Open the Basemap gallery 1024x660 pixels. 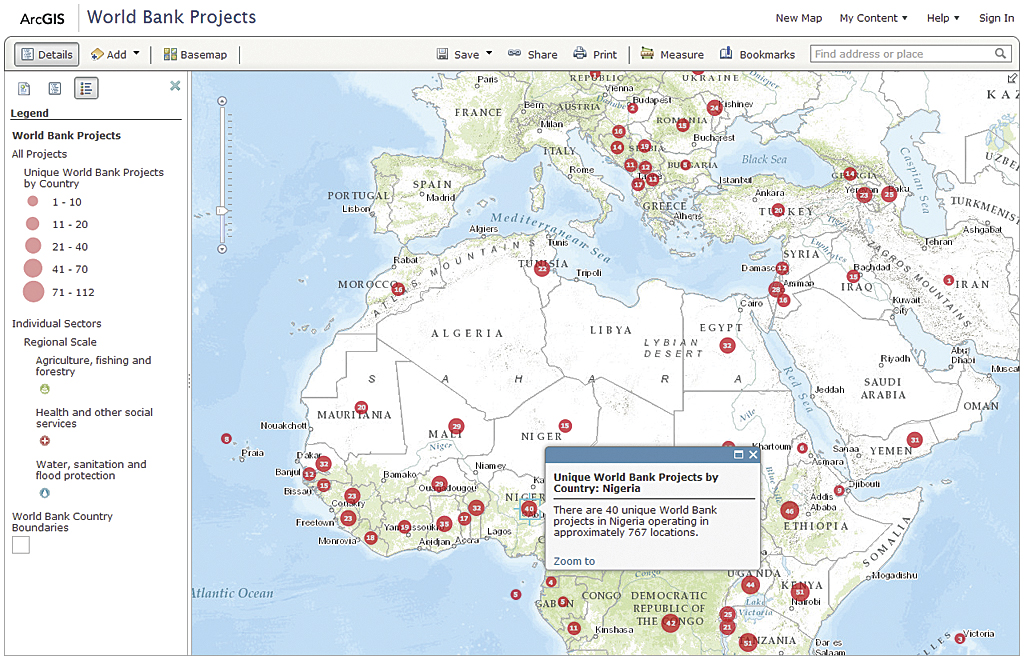[195, 55]
